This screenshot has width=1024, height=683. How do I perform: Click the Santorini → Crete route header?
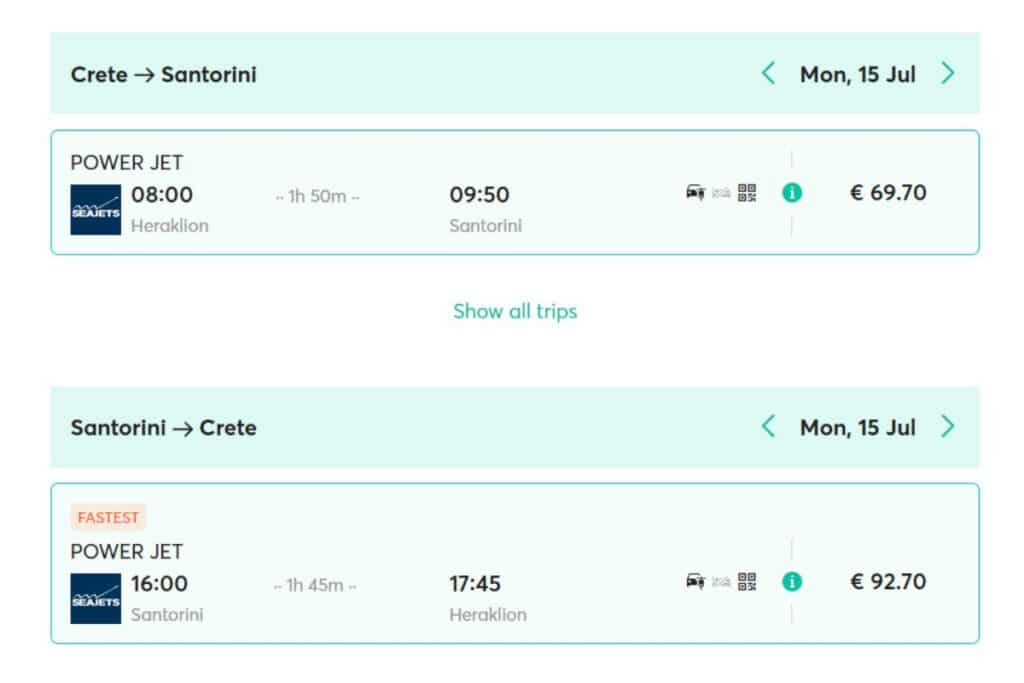click(x=164, y=428)
